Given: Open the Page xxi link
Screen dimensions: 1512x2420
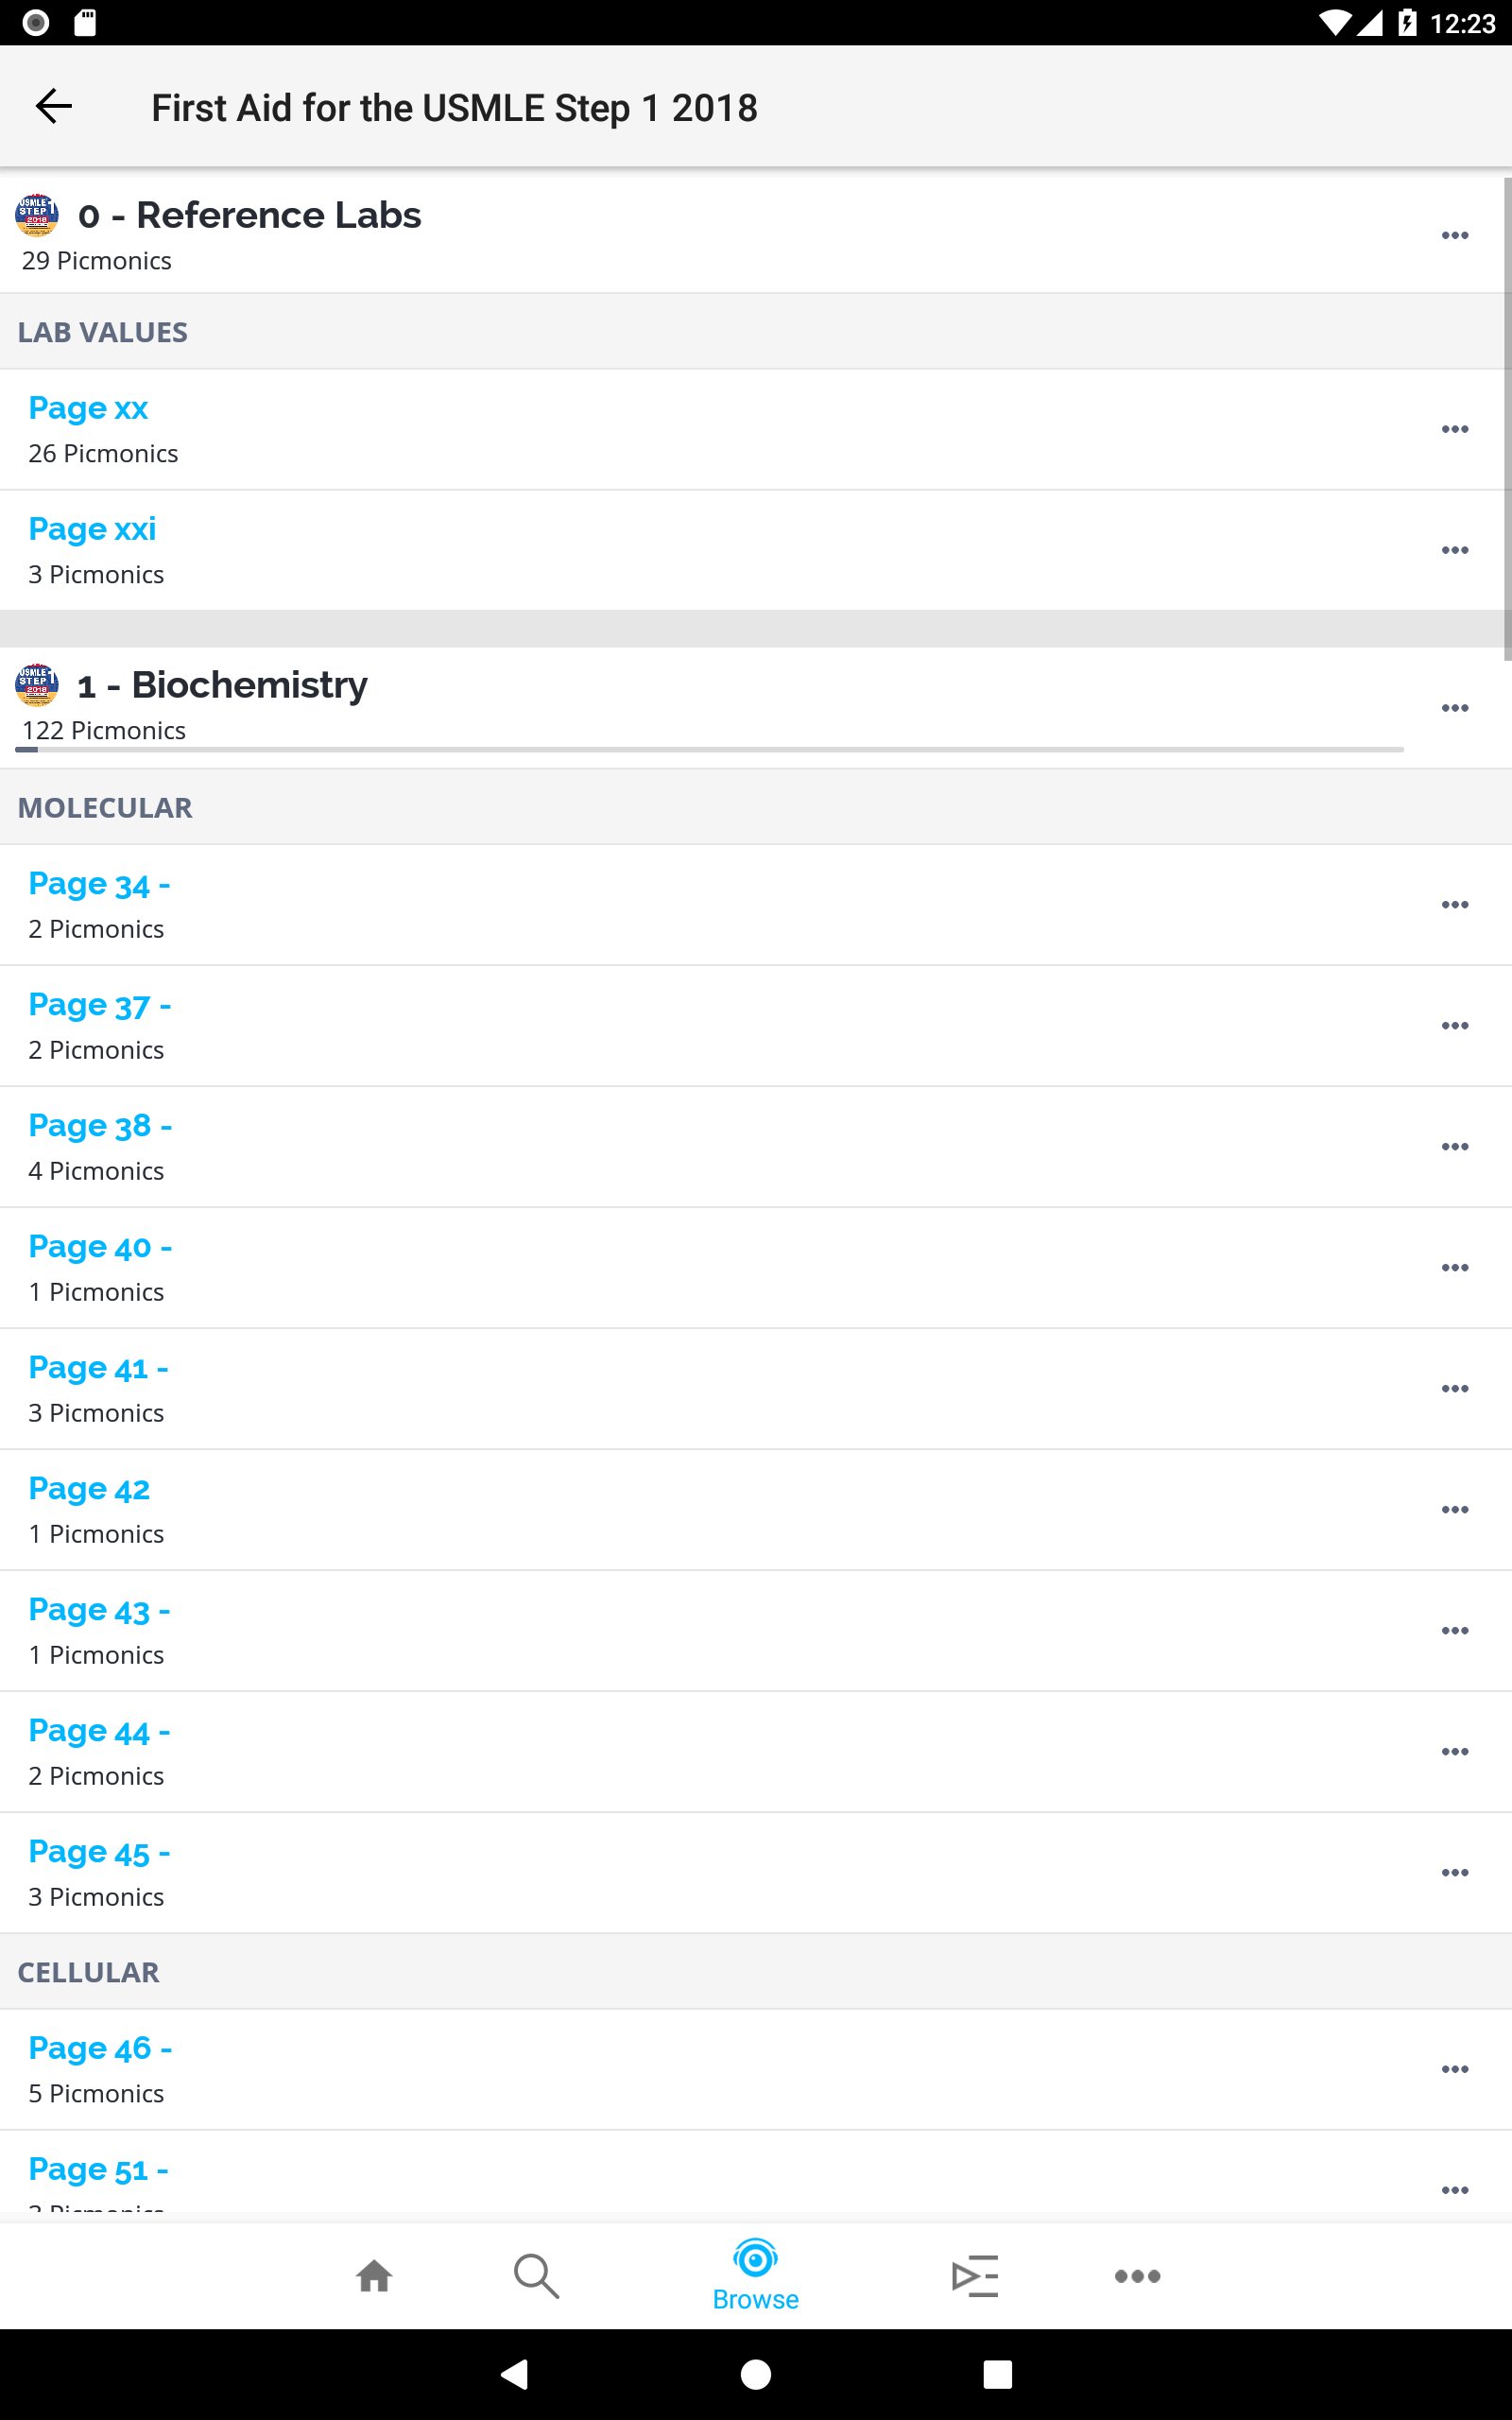Looking at the screenshot, I should (92, 529).
